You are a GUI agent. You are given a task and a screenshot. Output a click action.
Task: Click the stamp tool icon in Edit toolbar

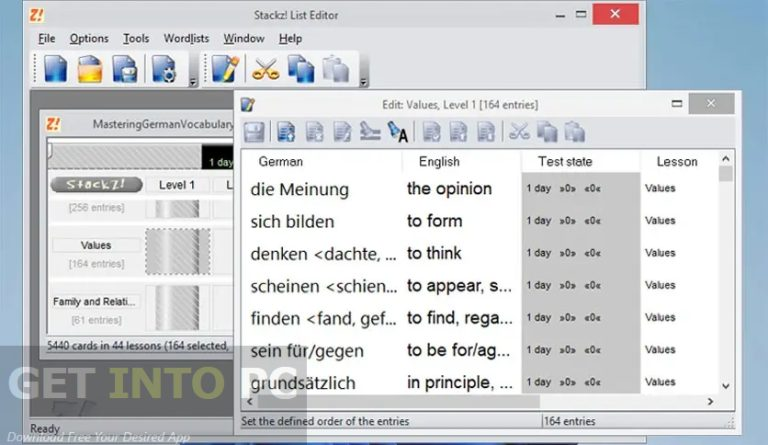370,132
